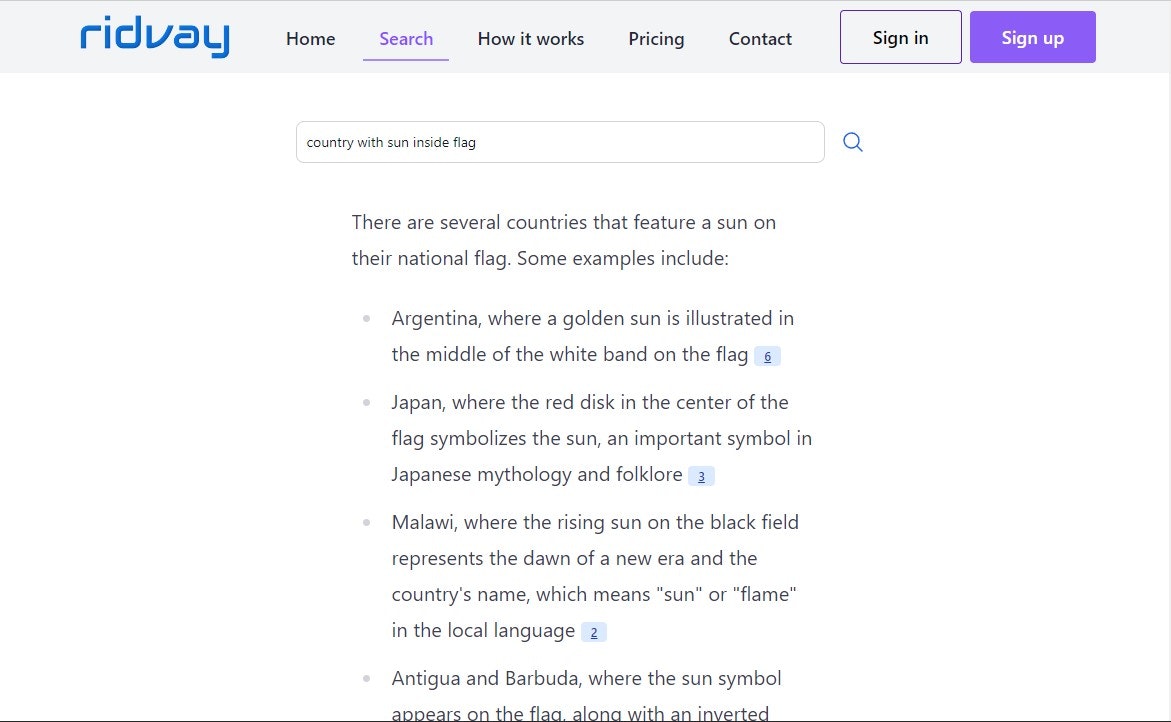Click the text 'Japan, where the red disk'
The height and width of the screenshot is (722, 1171).
pos(503,402)
